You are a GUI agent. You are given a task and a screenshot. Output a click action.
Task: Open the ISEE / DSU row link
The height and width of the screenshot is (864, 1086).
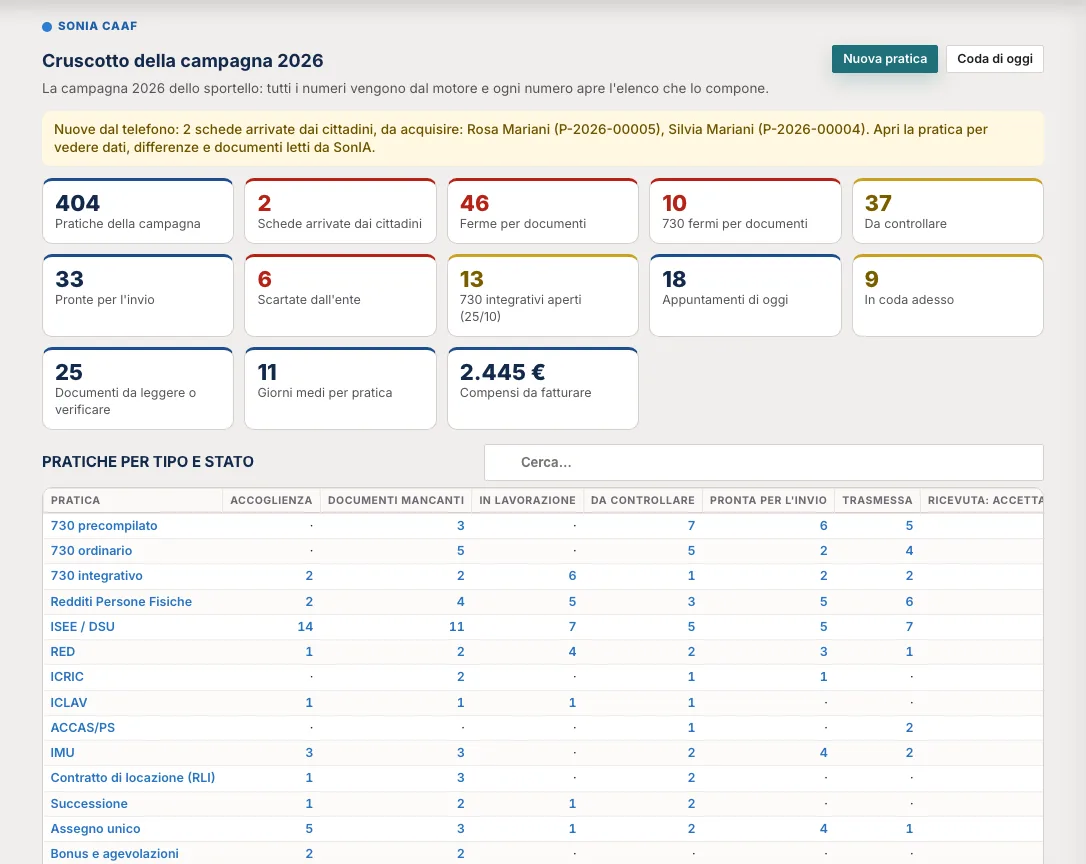tap(82, 626)
